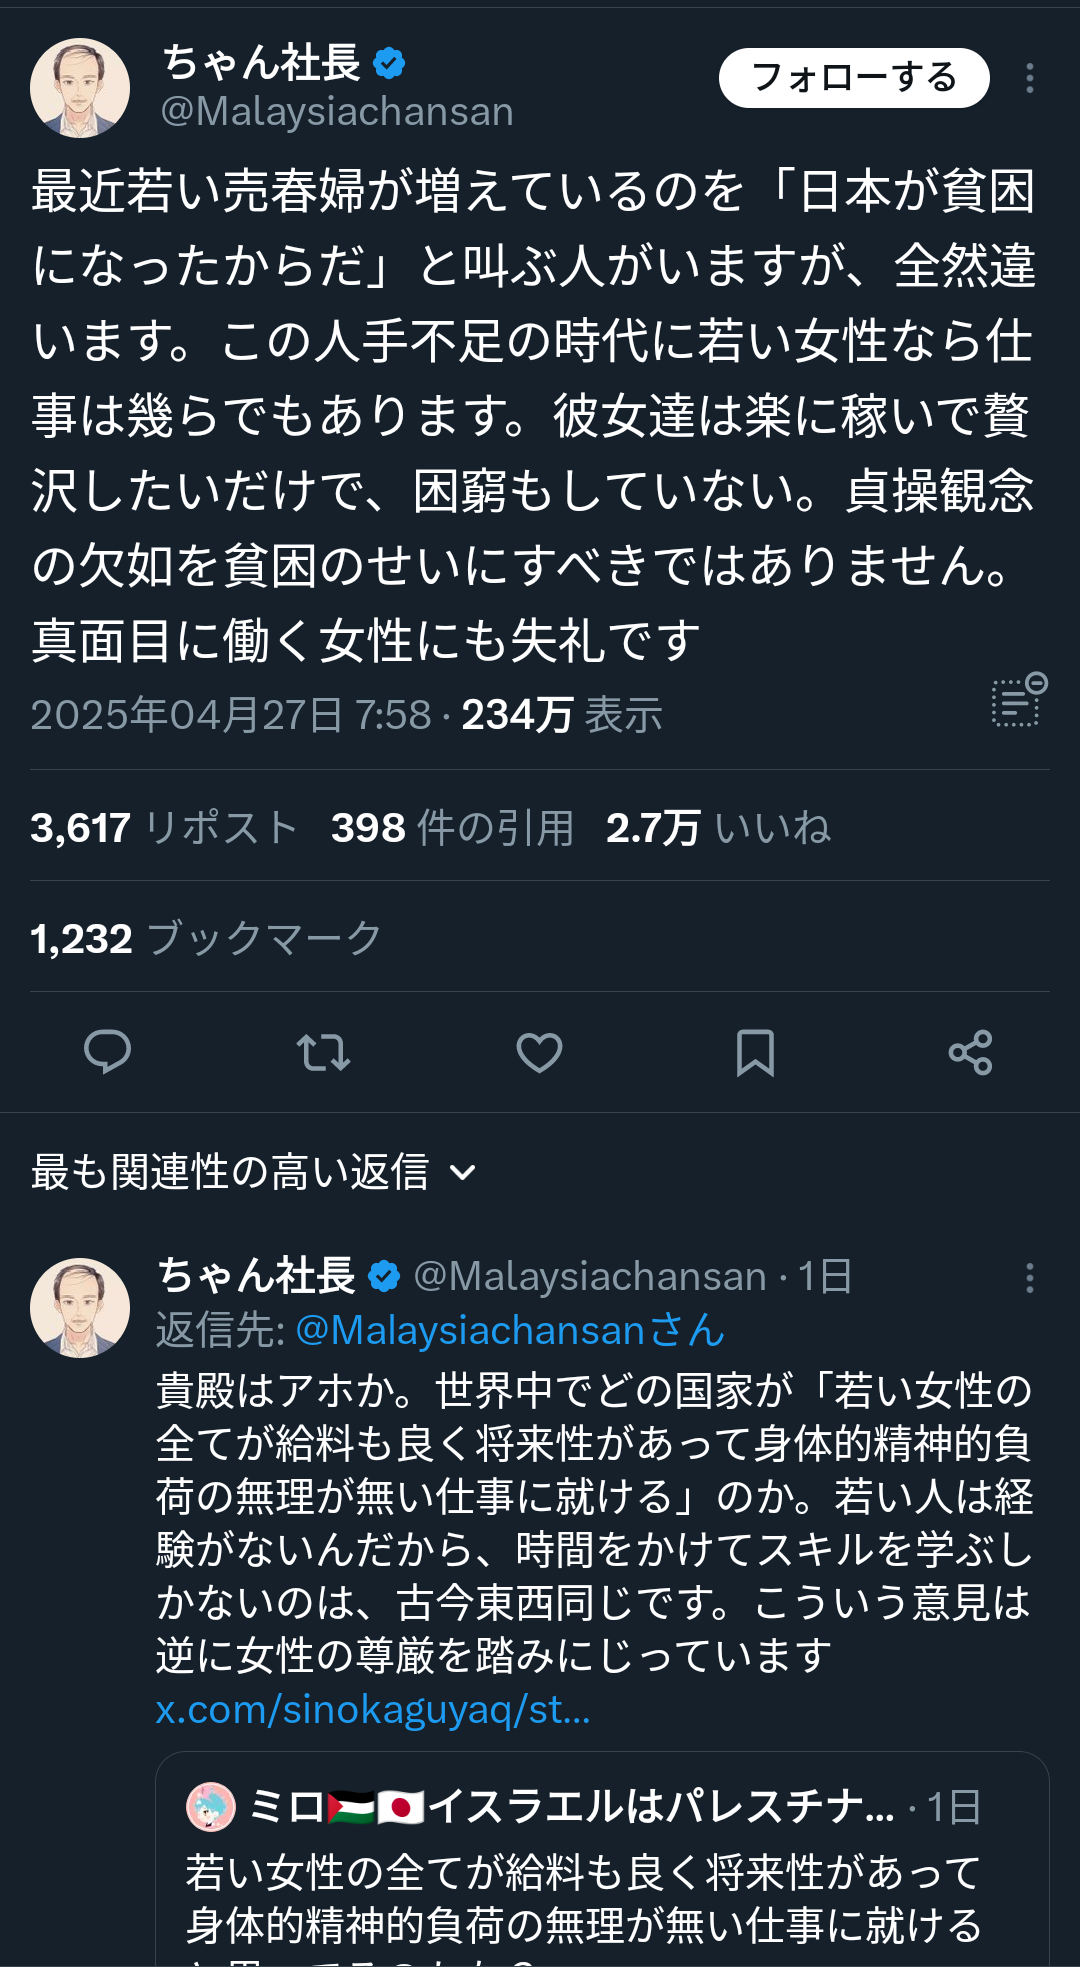Open the share icon for the post

[970, 1052]
